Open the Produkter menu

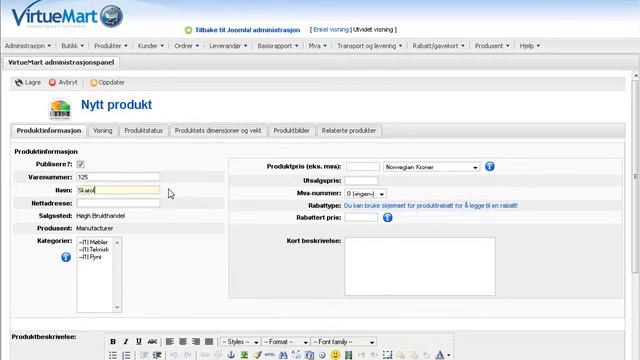(x=111, y=46)
